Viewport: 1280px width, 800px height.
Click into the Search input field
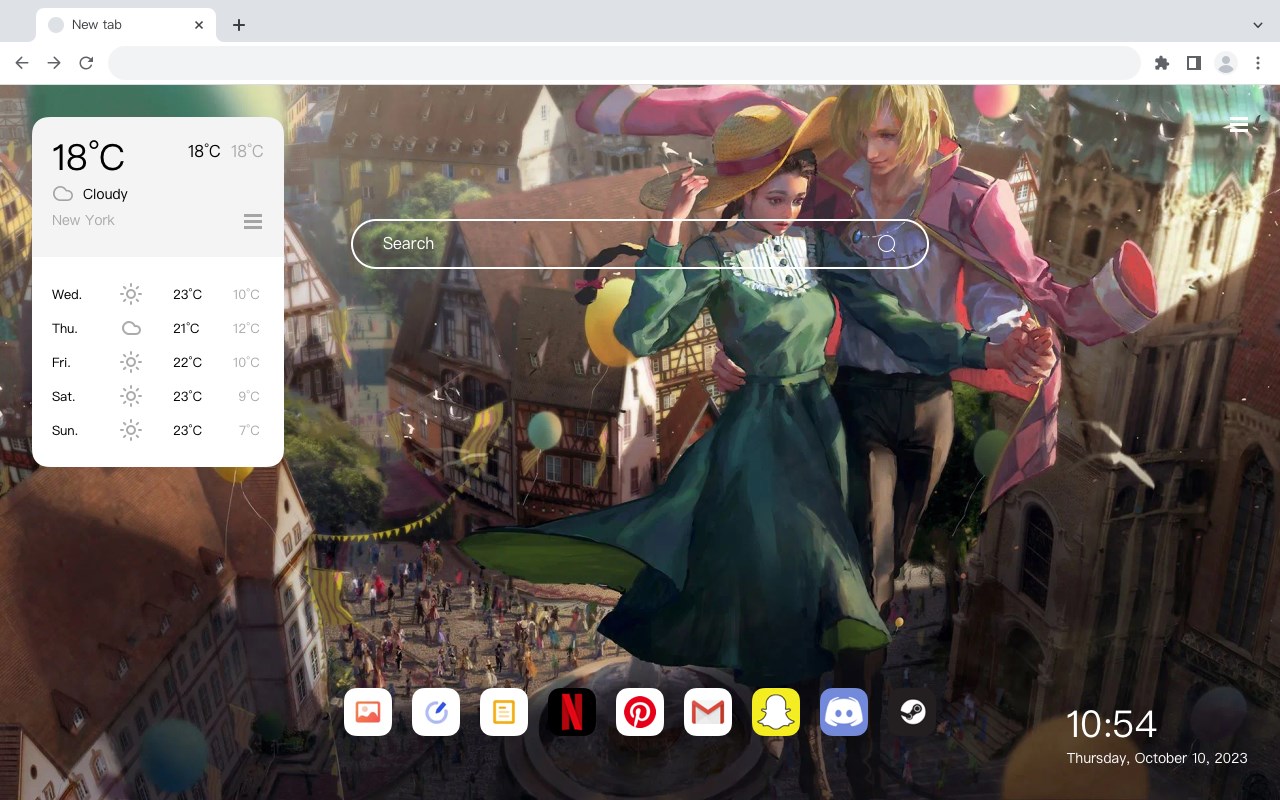[x=640, y=244]
